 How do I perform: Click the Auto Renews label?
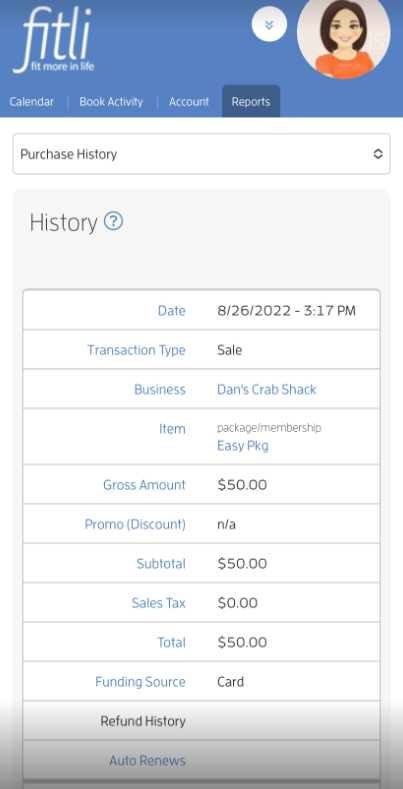147,760
